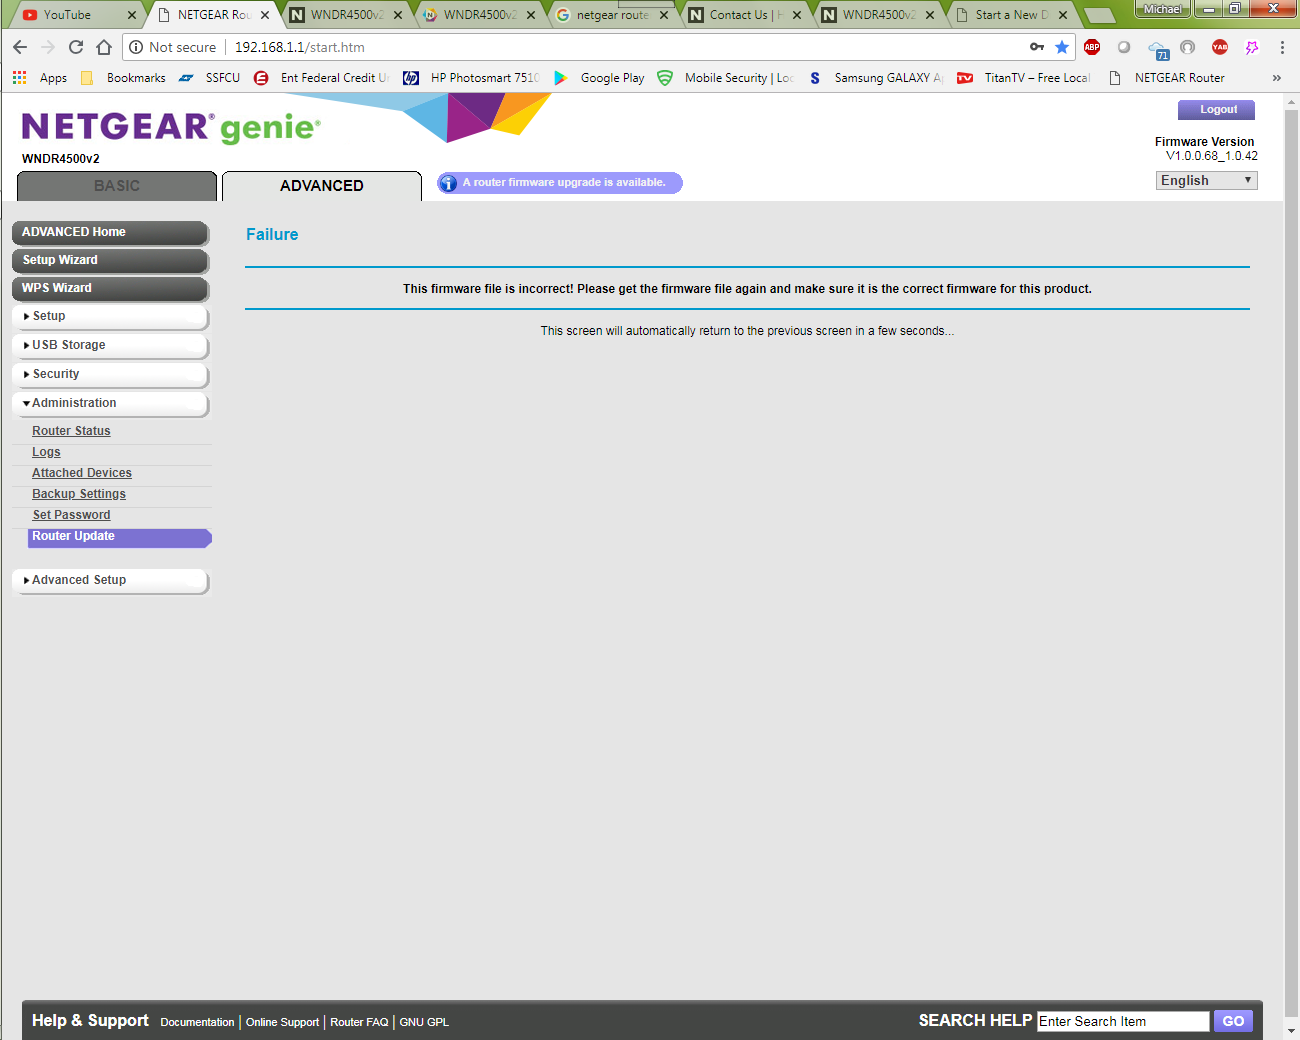Open the new tab button
The image size is (1300, 1040).
(x=1099, y=15)
